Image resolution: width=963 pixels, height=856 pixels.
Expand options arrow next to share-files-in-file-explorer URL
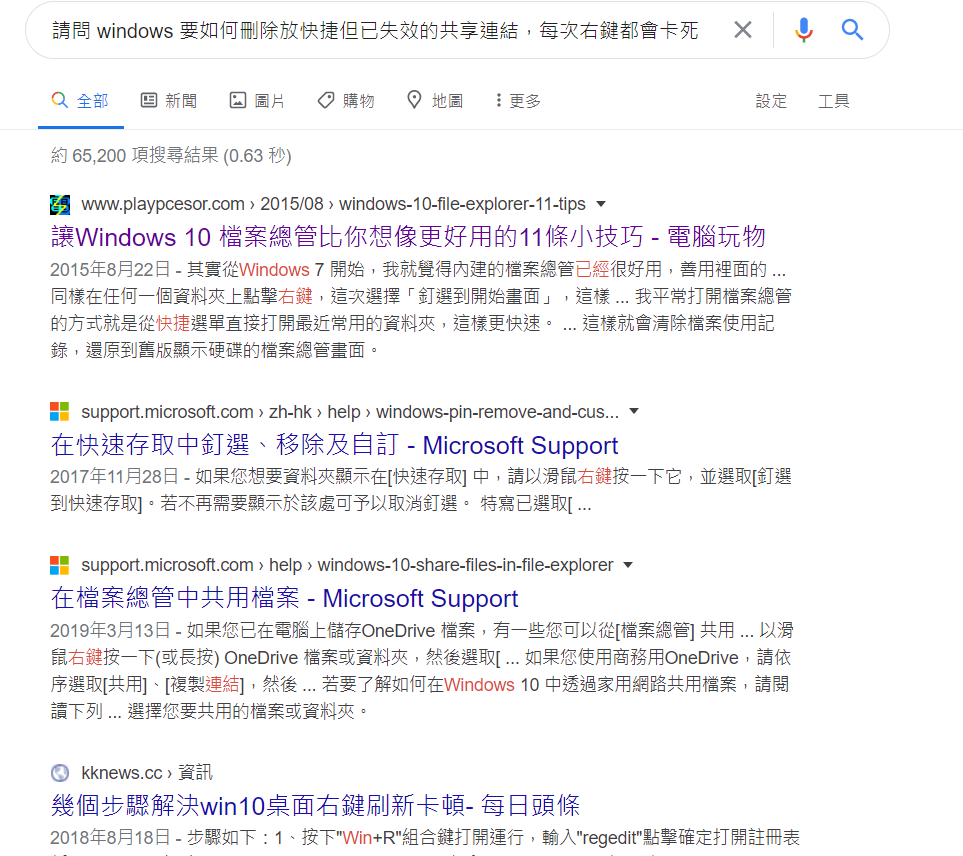click(628, 565)
